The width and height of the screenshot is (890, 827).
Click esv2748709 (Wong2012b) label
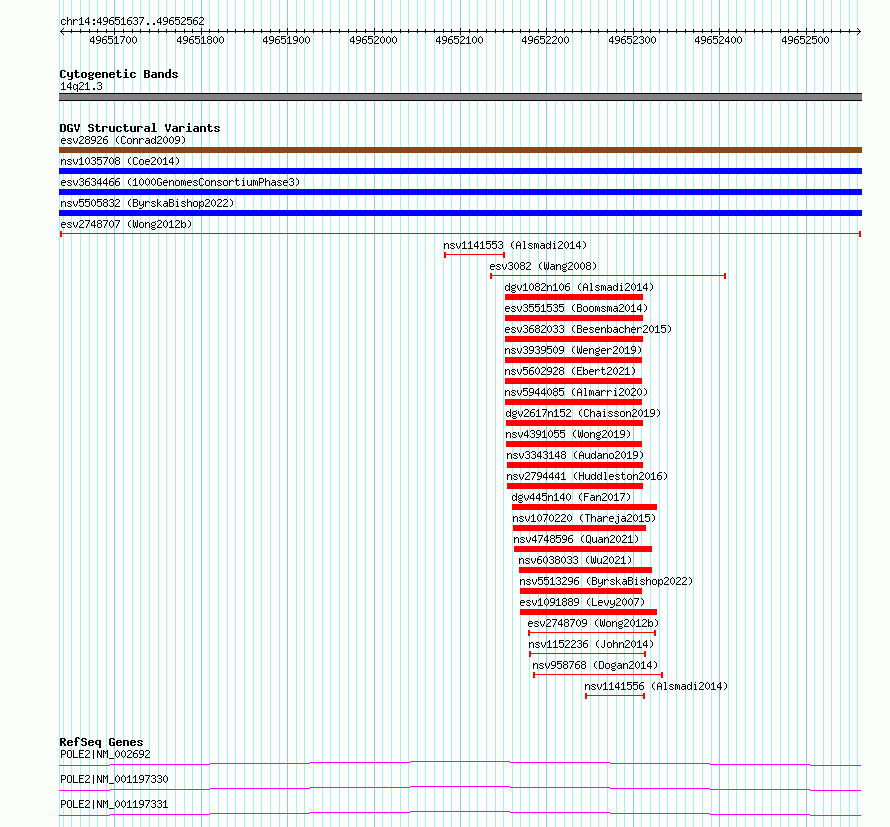pyautogui.click(x=593, y=623)
